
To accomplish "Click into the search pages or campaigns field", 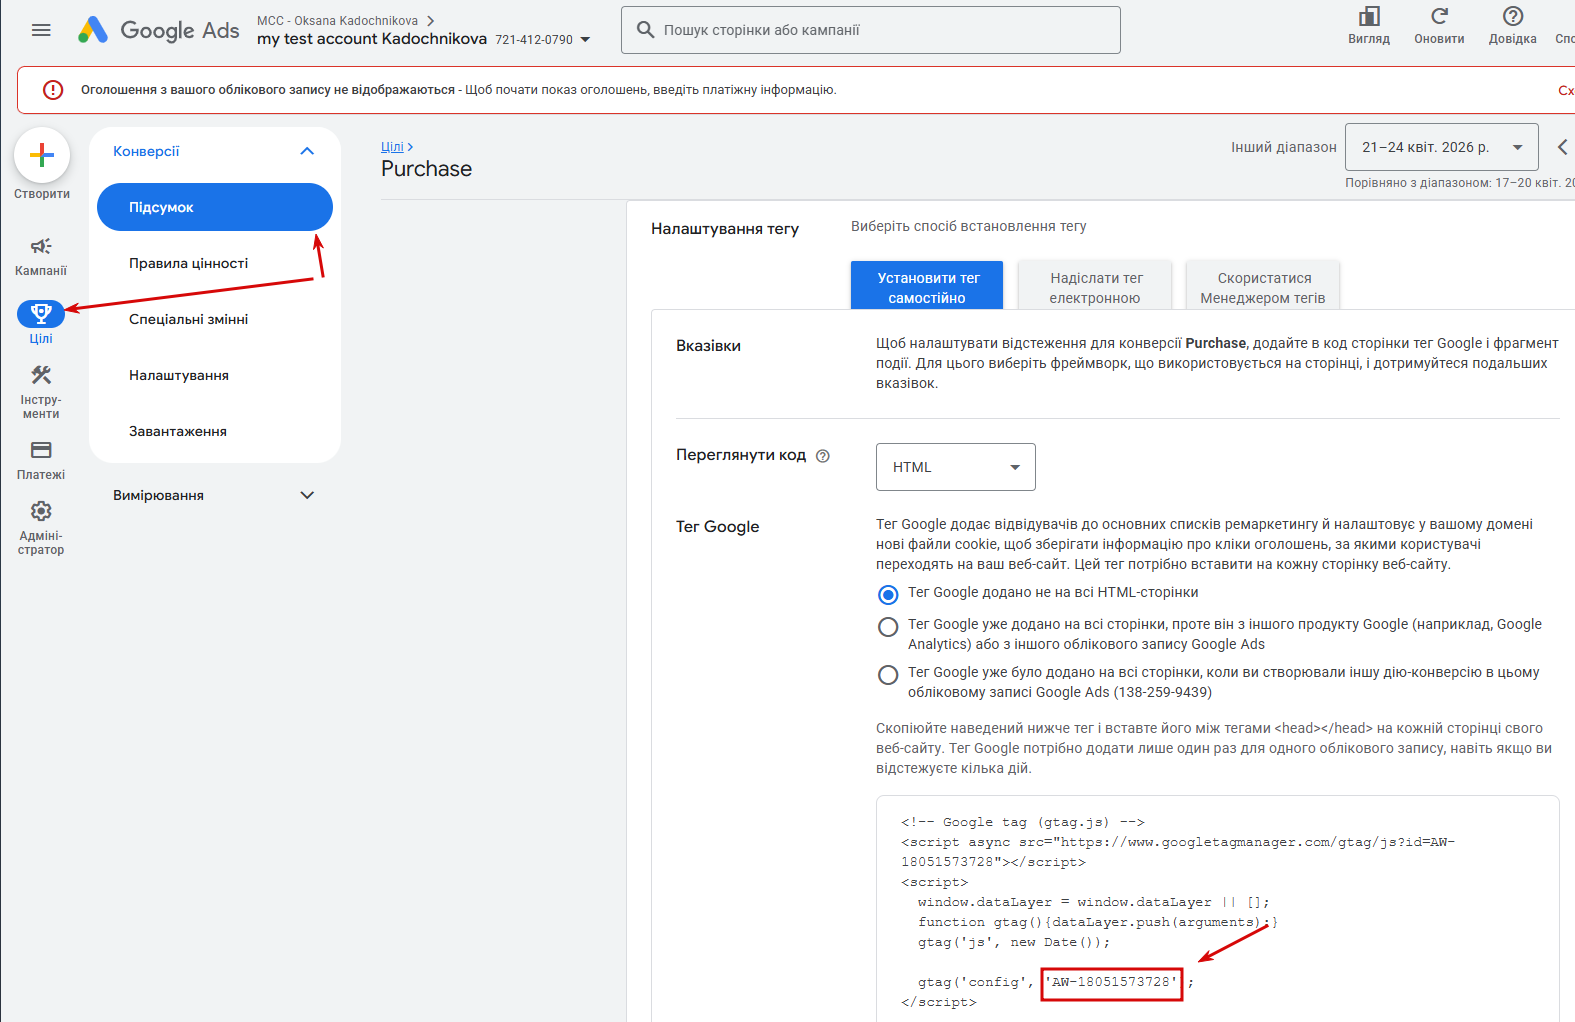I will point(871,30).
